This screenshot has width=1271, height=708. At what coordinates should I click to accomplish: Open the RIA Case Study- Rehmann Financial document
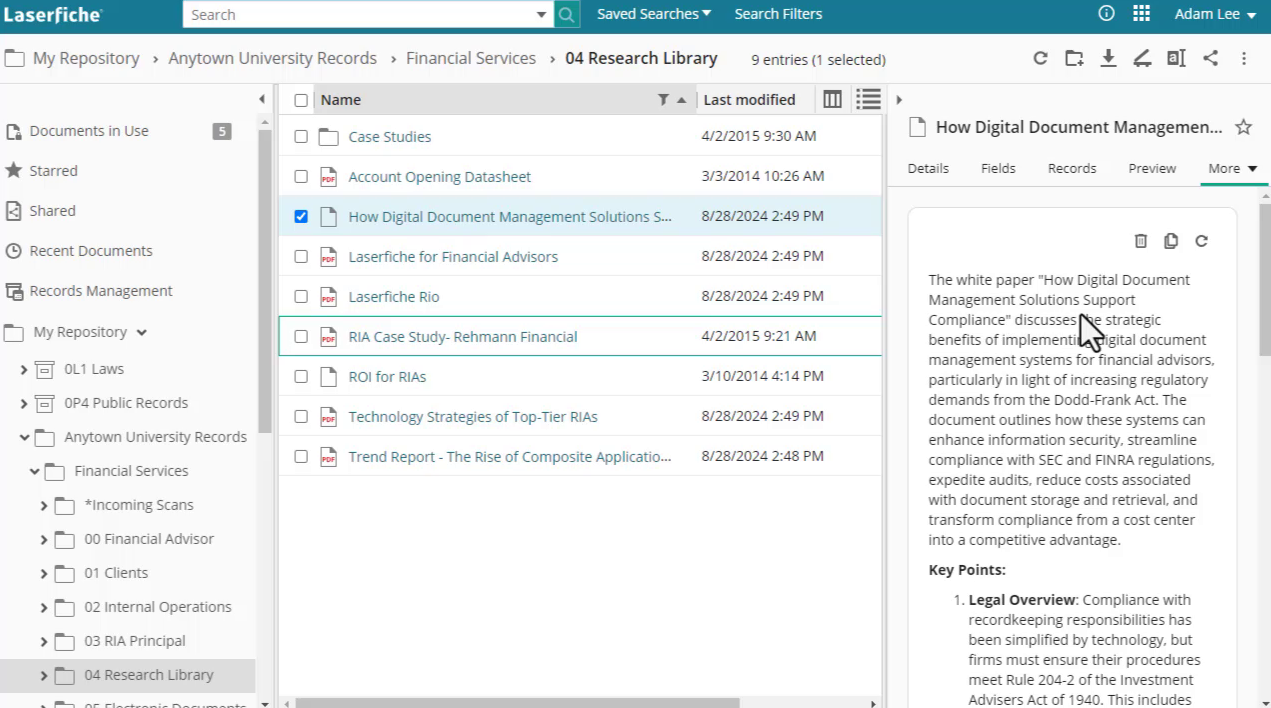point(462,336)
